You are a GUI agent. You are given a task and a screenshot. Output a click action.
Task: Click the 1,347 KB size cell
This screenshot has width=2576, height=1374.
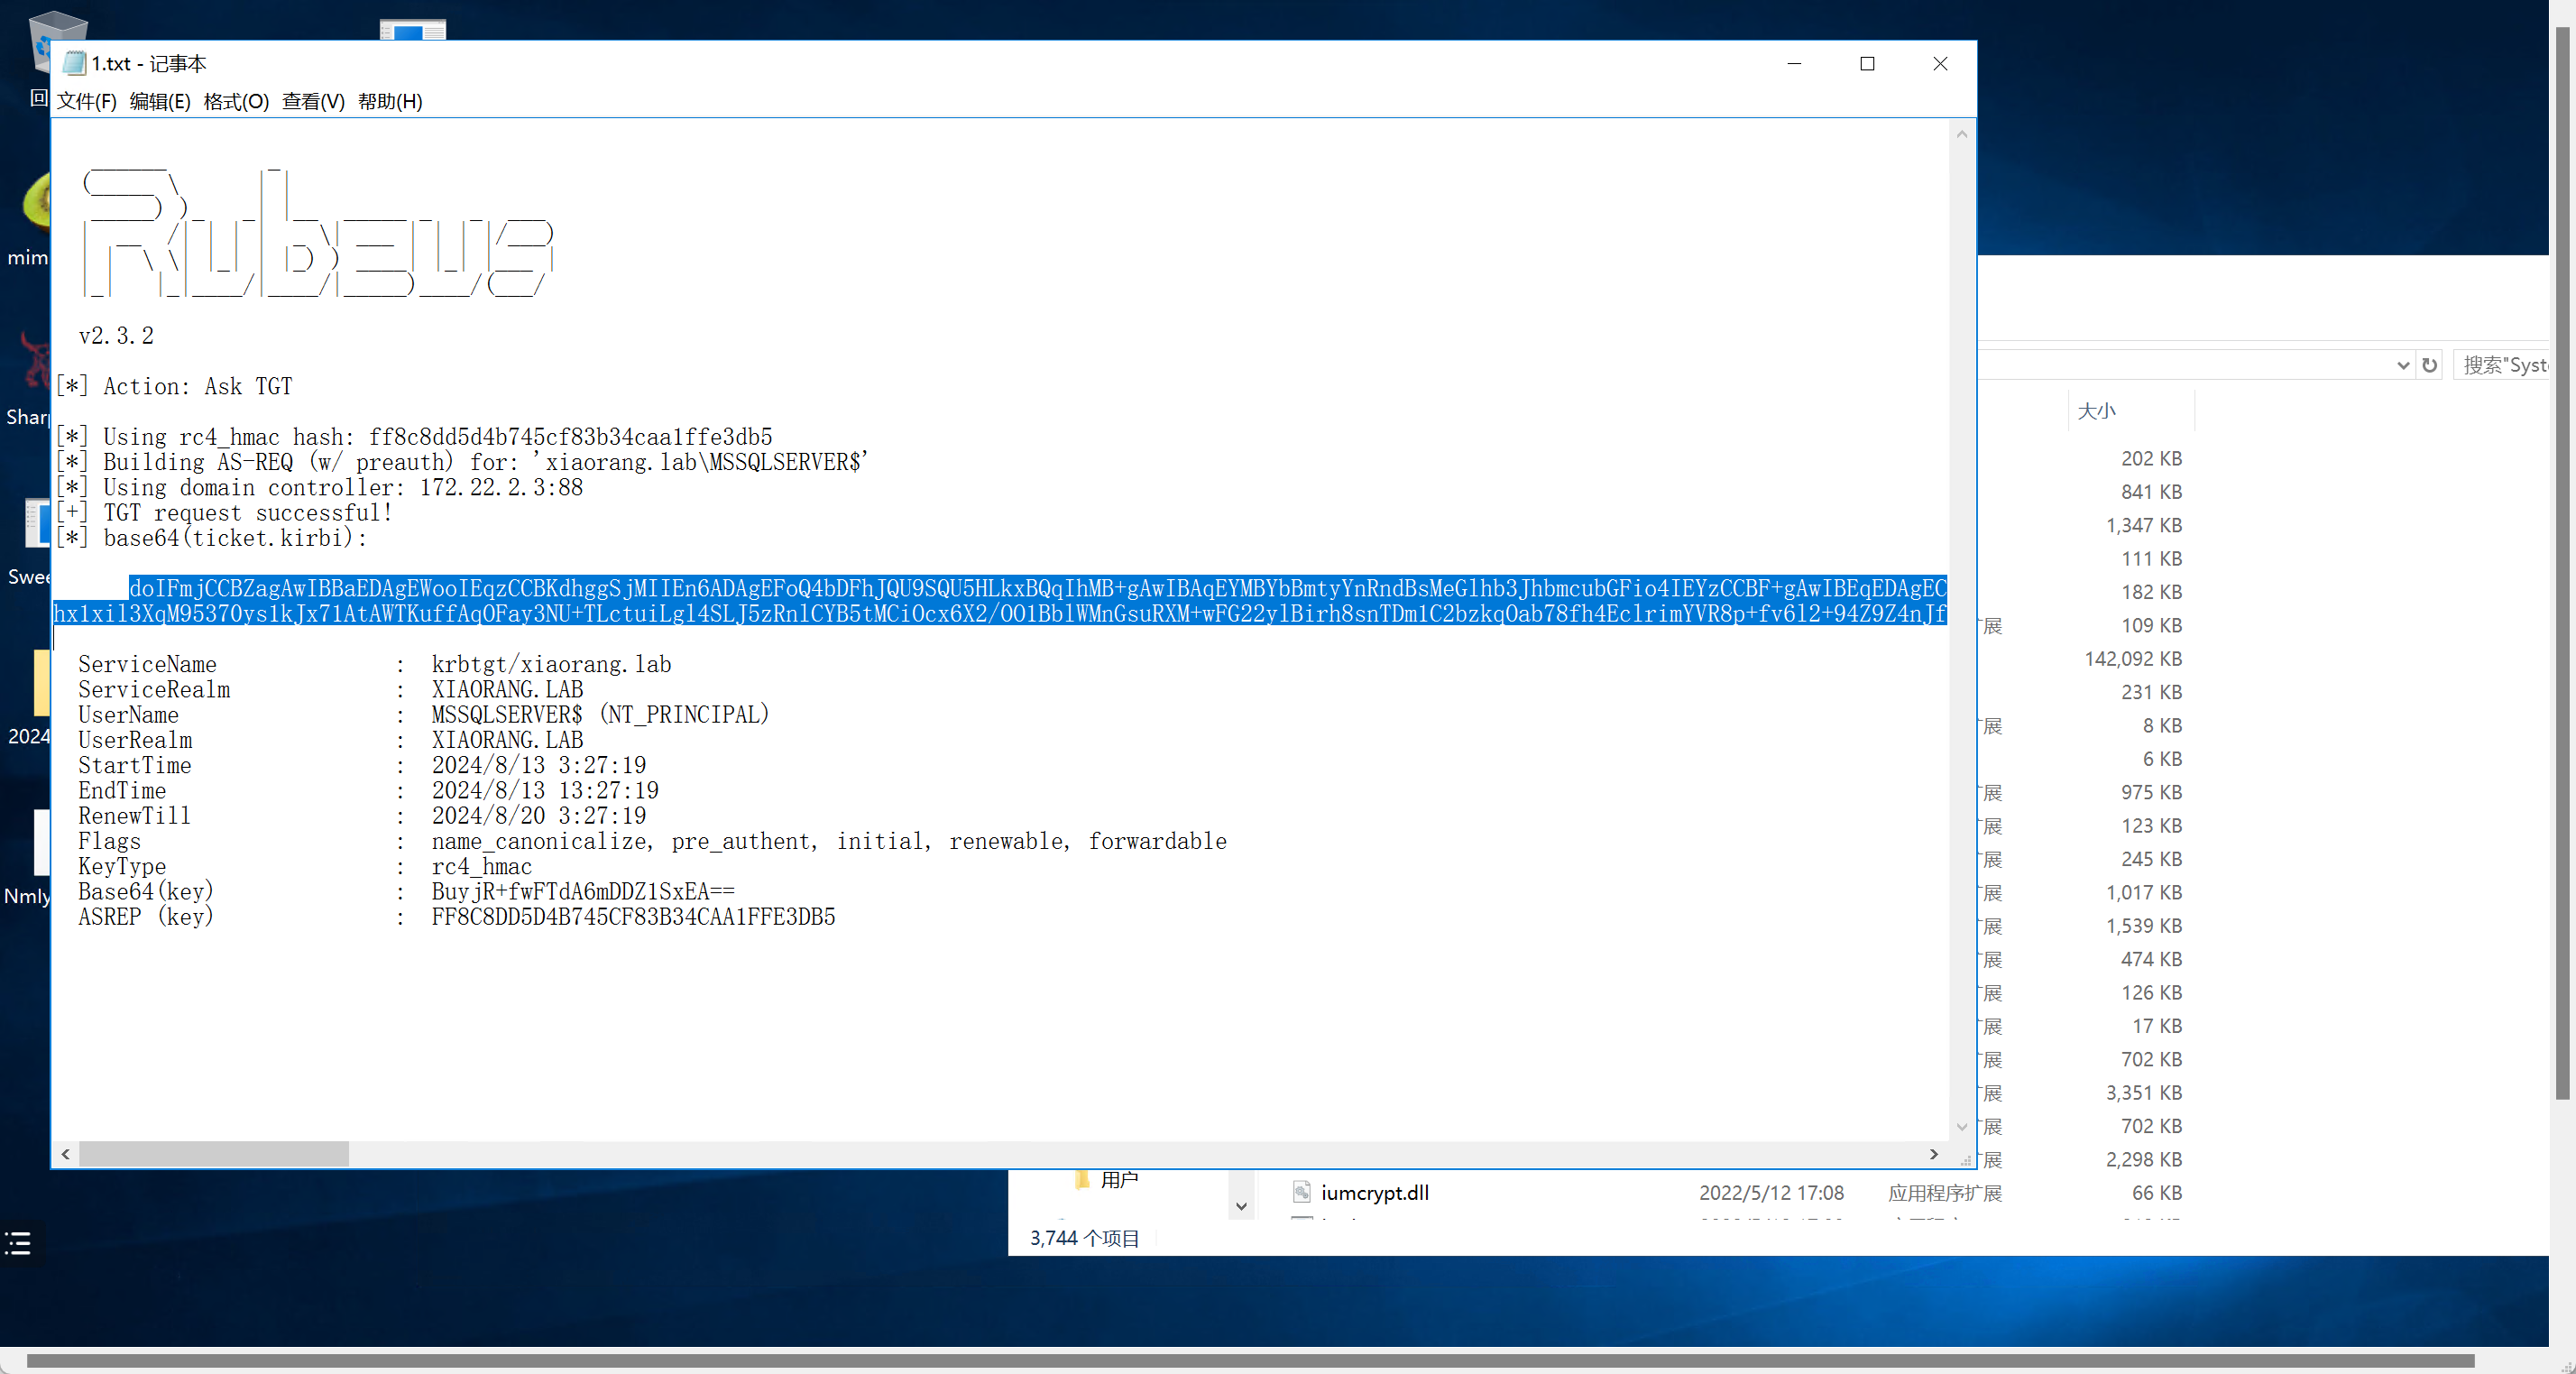pyautogui.click(x=2144, y=526)
